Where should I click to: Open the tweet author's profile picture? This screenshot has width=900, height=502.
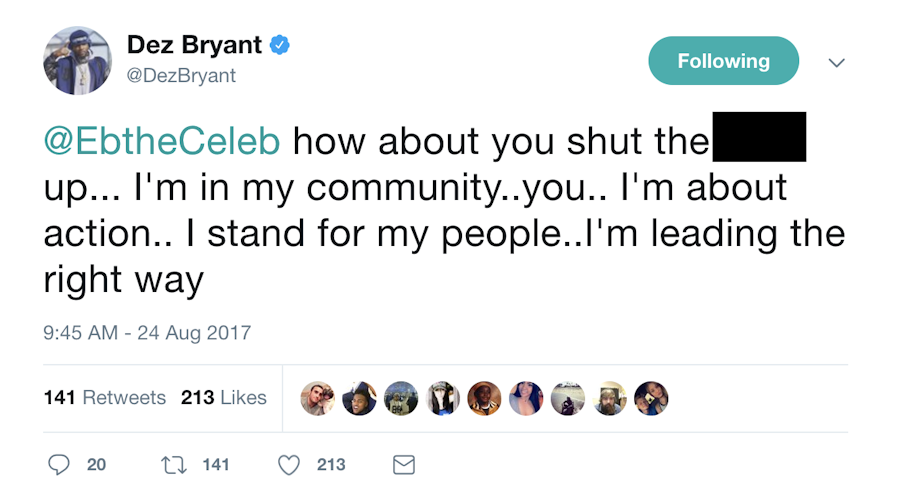click(76, 60)
